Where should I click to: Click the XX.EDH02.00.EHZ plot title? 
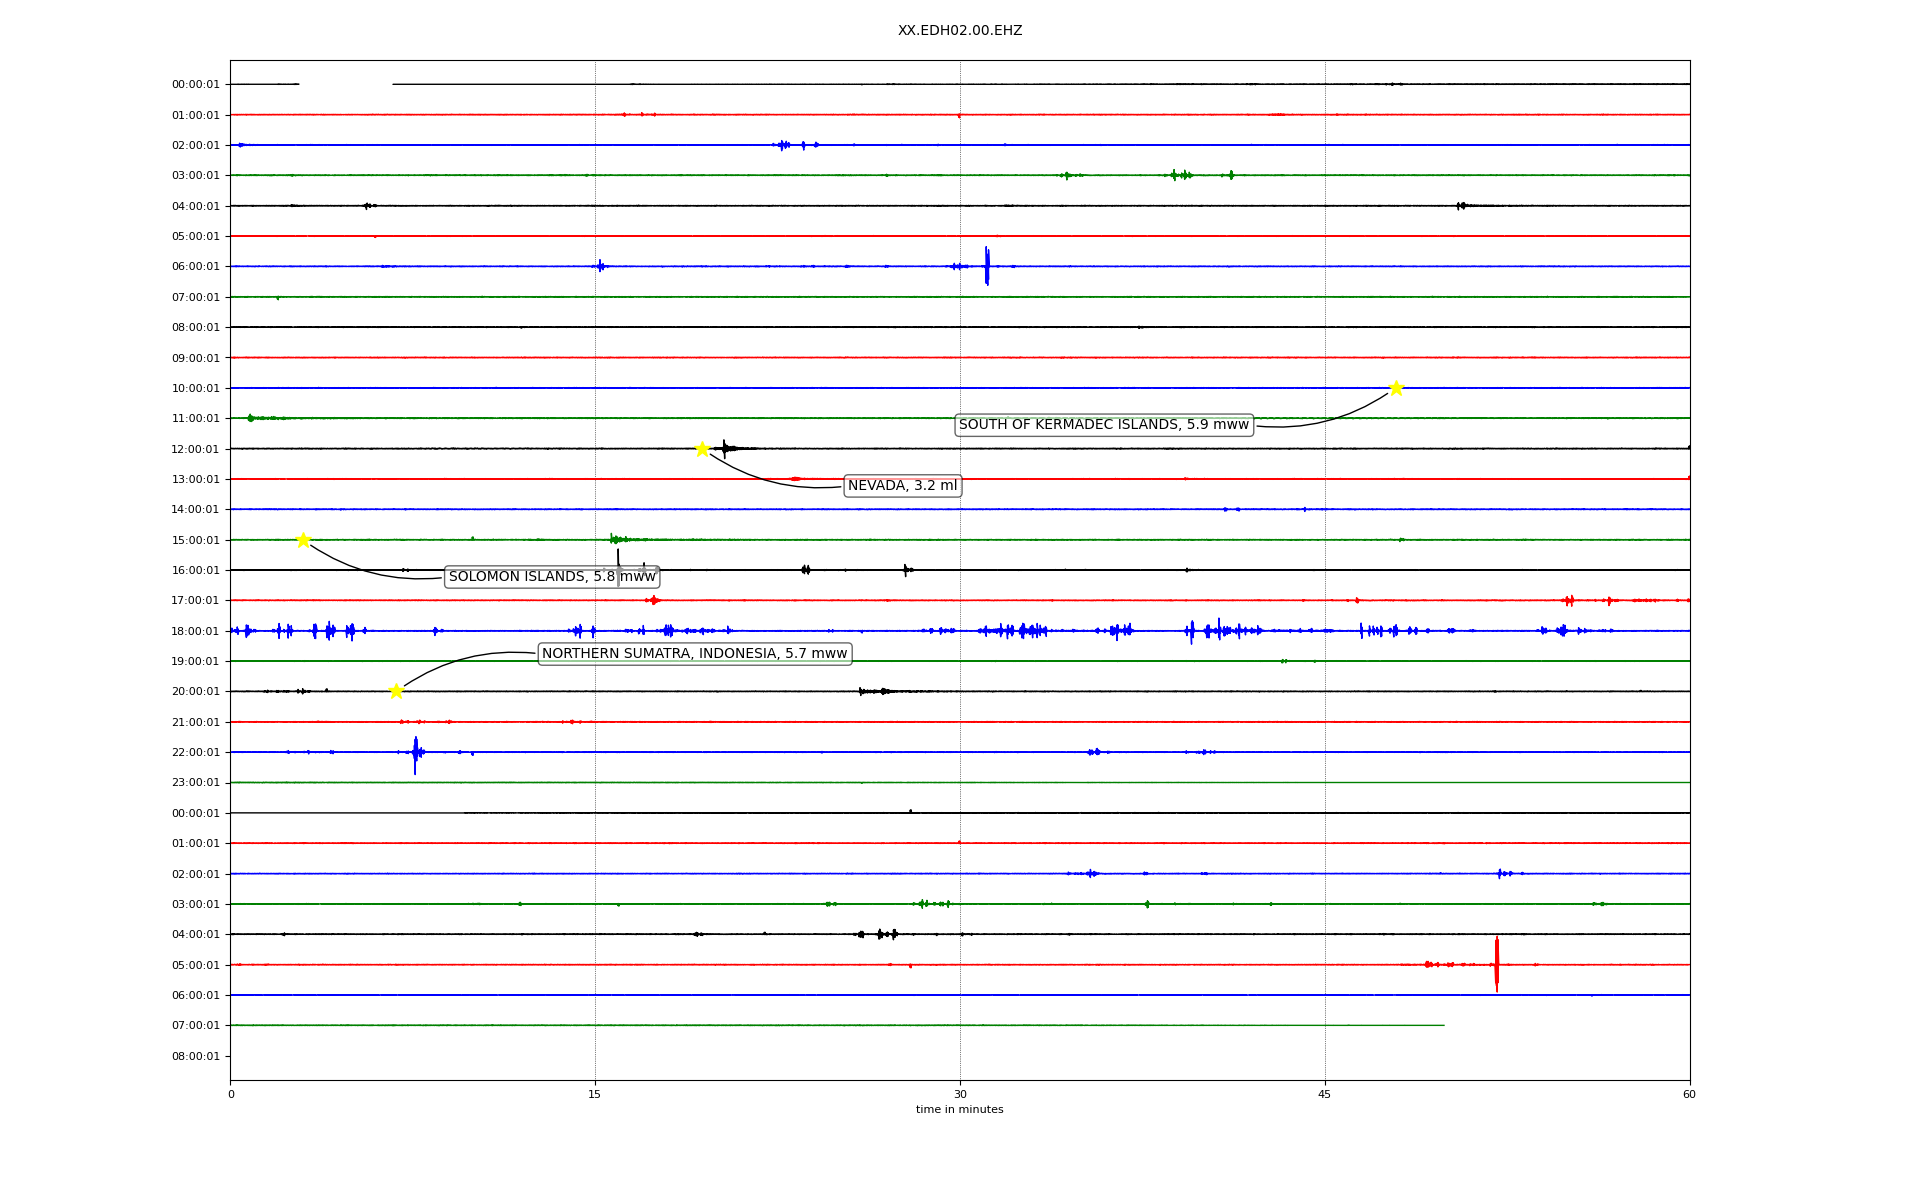point(959,31)
